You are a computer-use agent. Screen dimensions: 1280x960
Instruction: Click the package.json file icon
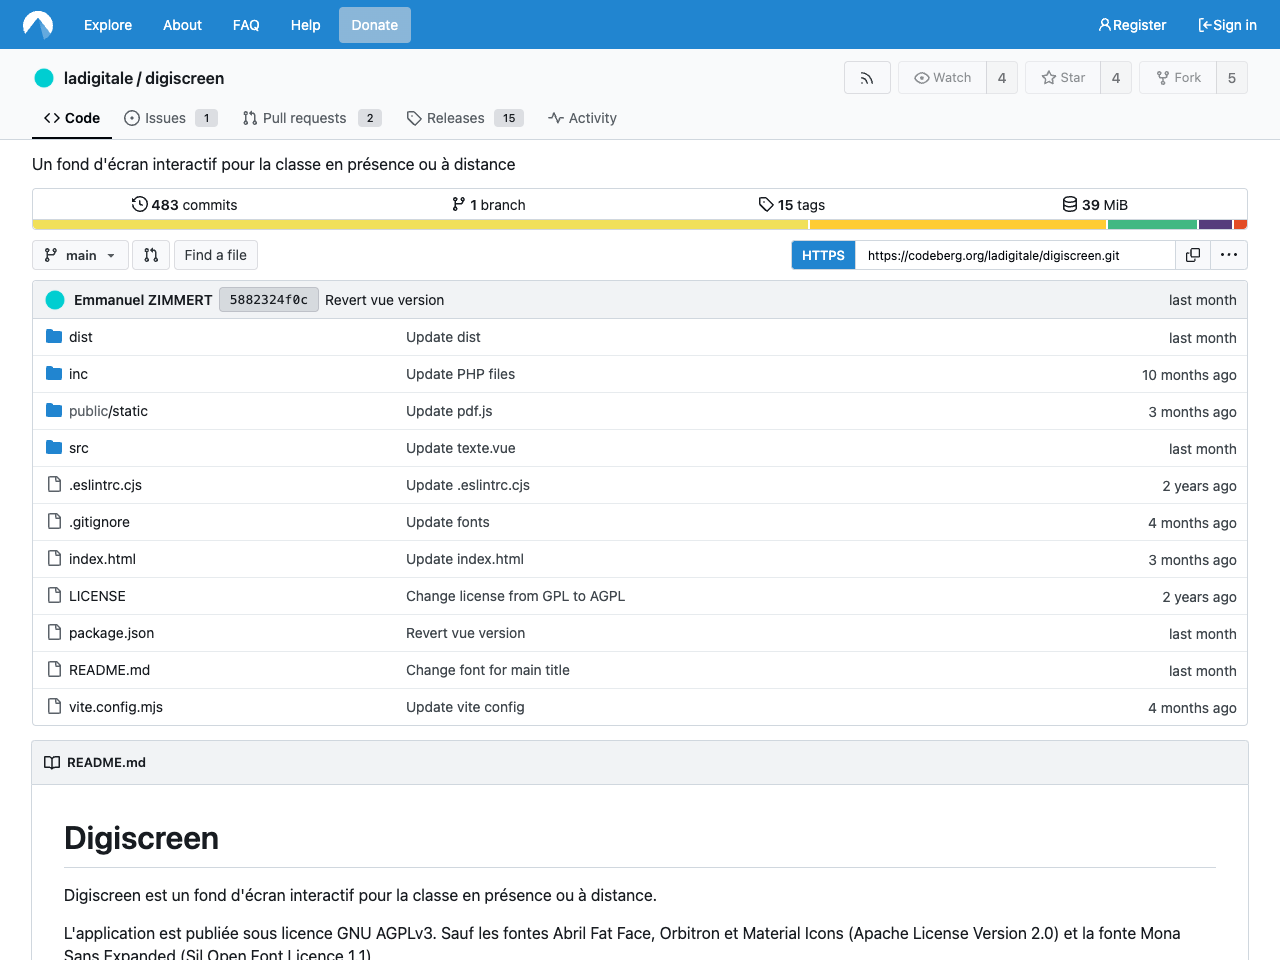(54, 633)
